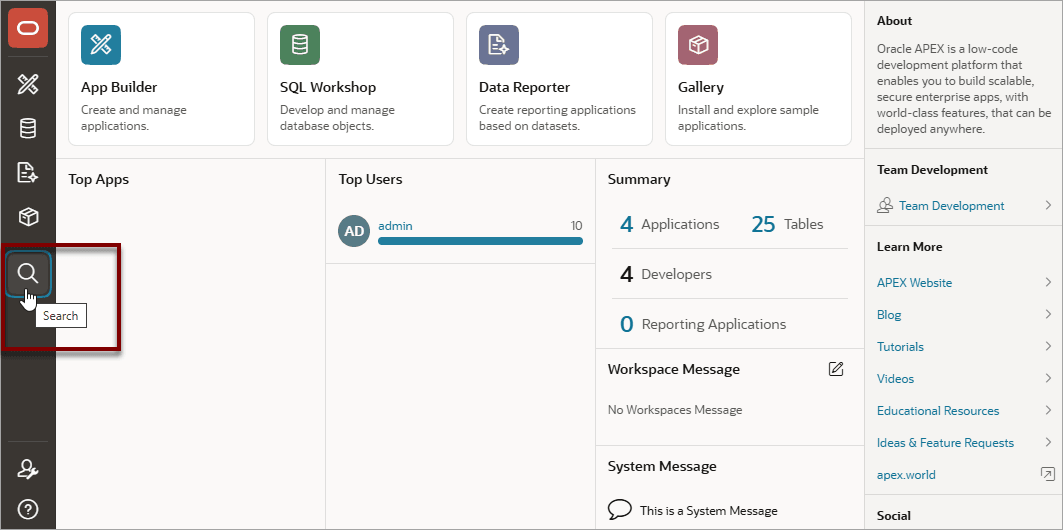Click the external link icon beside apex.world
Screen dimensions: 1063x530
tap(1047, 474)
